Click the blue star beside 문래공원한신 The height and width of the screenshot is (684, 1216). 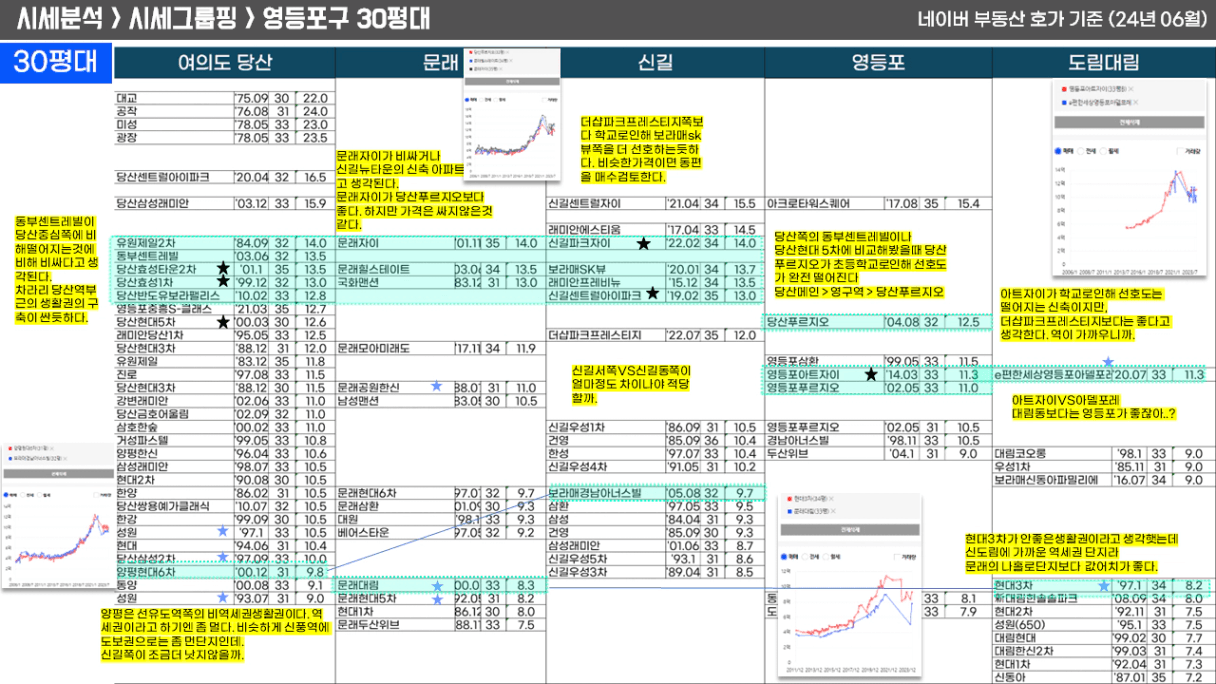pyautogui.click(x=436, y=386)
